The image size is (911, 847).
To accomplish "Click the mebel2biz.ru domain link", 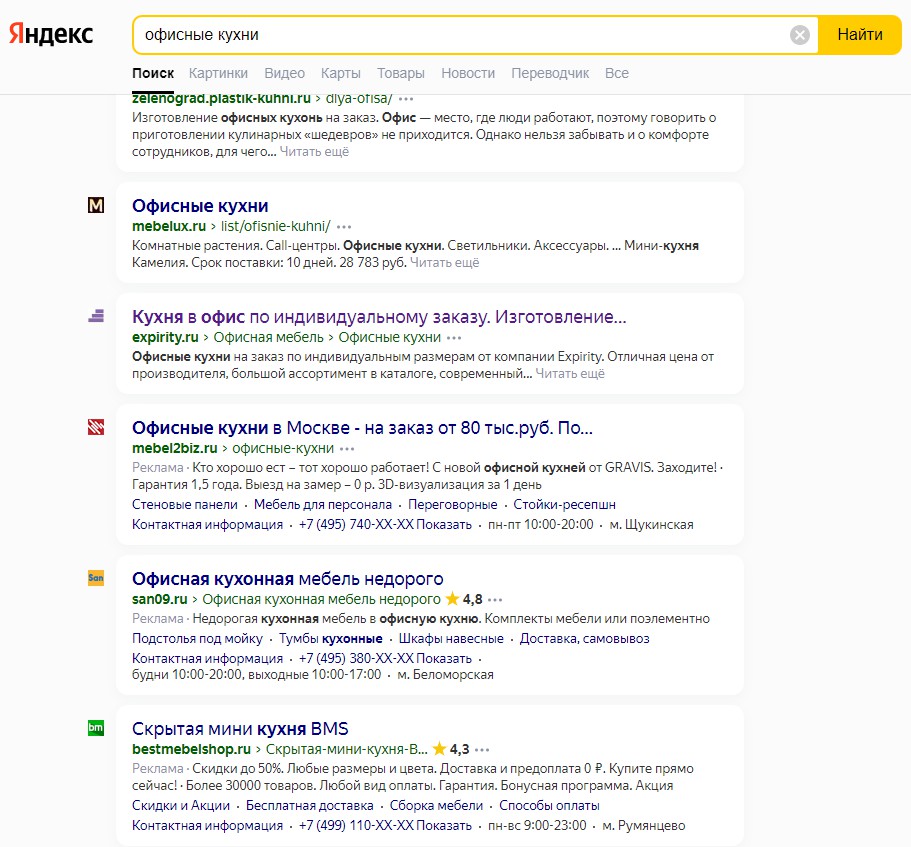I will pos(175,448).
